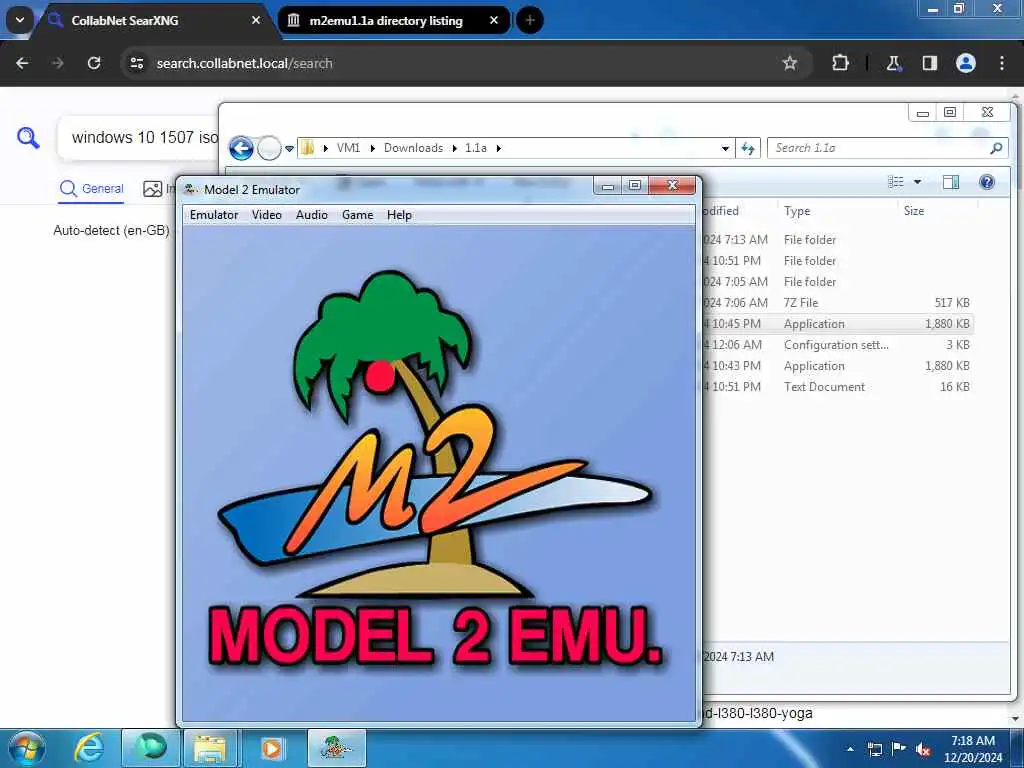Open the browser profile avatar

point(966,63)
